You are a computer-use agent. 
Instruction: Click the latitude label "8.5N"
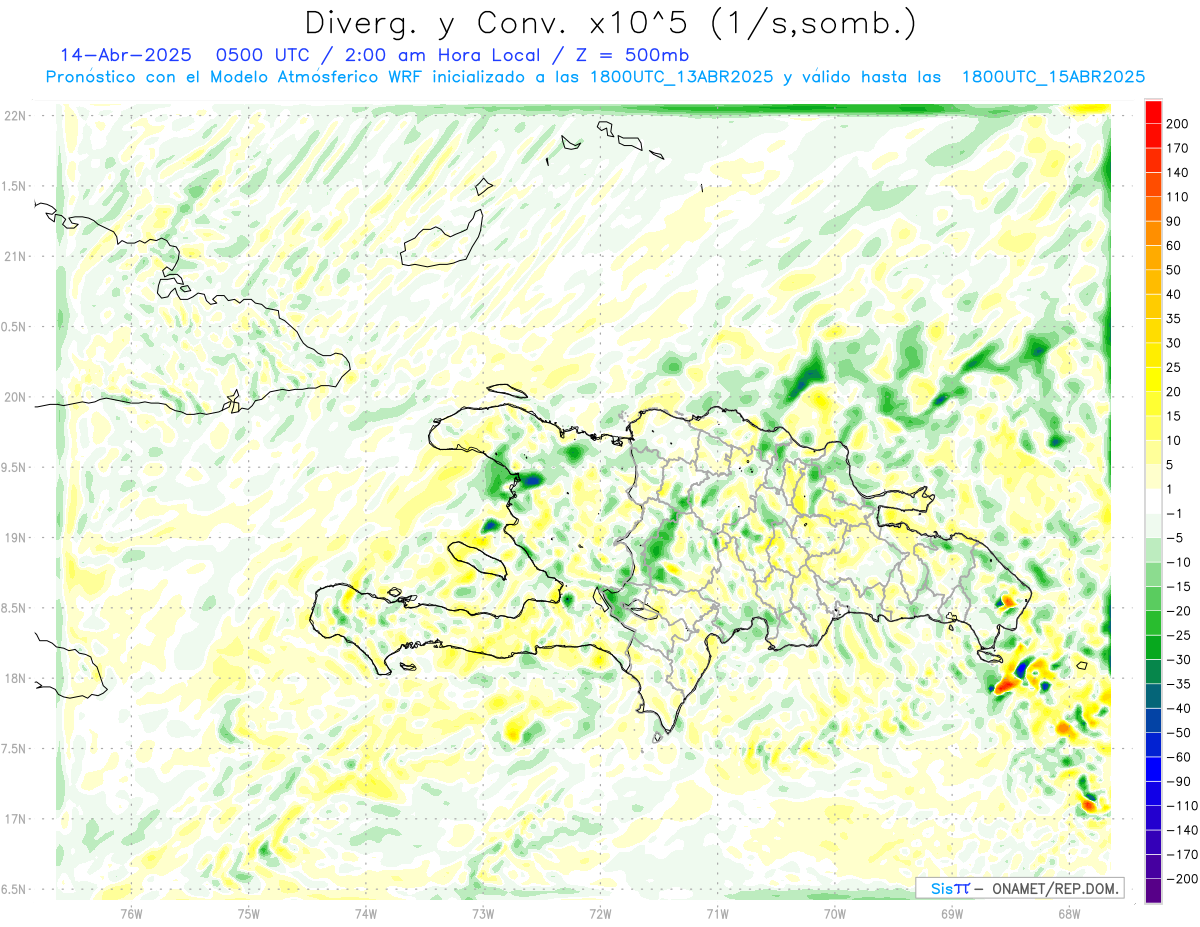click(15, 608)
